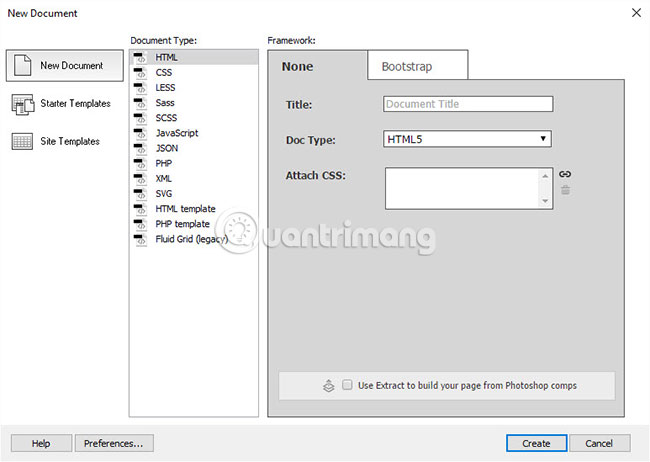Select XML document type

(194, 179)
